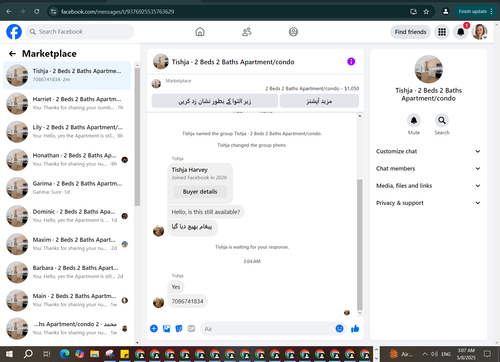Click the large listing photo in info panel
500x362 pixels.
point(428,69)
